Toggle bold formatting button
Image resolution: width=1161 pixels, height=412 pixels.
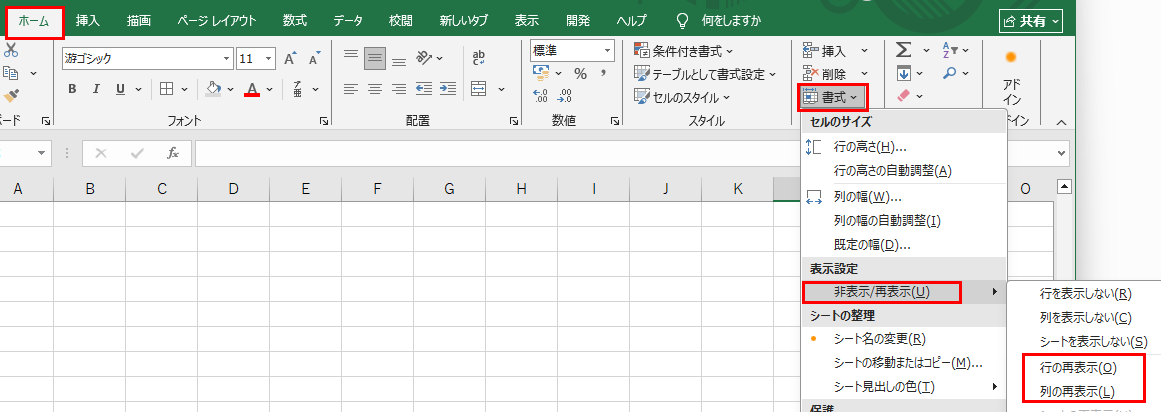pyautogui.click(x=72, y=89)
